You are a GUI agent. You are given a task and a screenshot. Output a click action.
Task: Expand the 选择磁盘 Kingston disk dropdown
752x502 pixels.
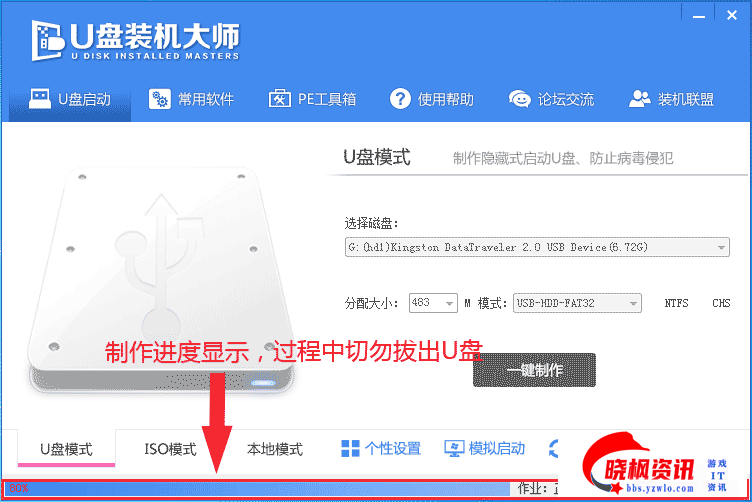[537, 247]
